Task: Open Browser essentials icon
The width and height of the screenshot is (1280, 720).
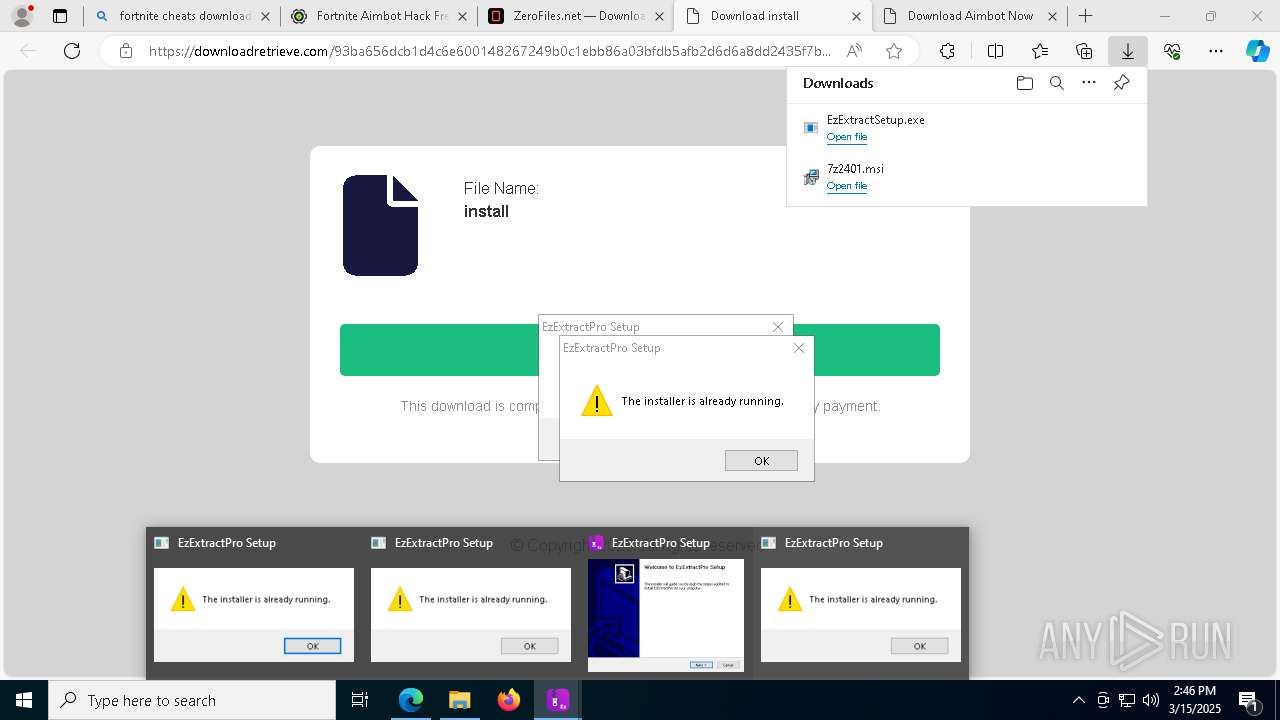Action: click(1172, 51)
